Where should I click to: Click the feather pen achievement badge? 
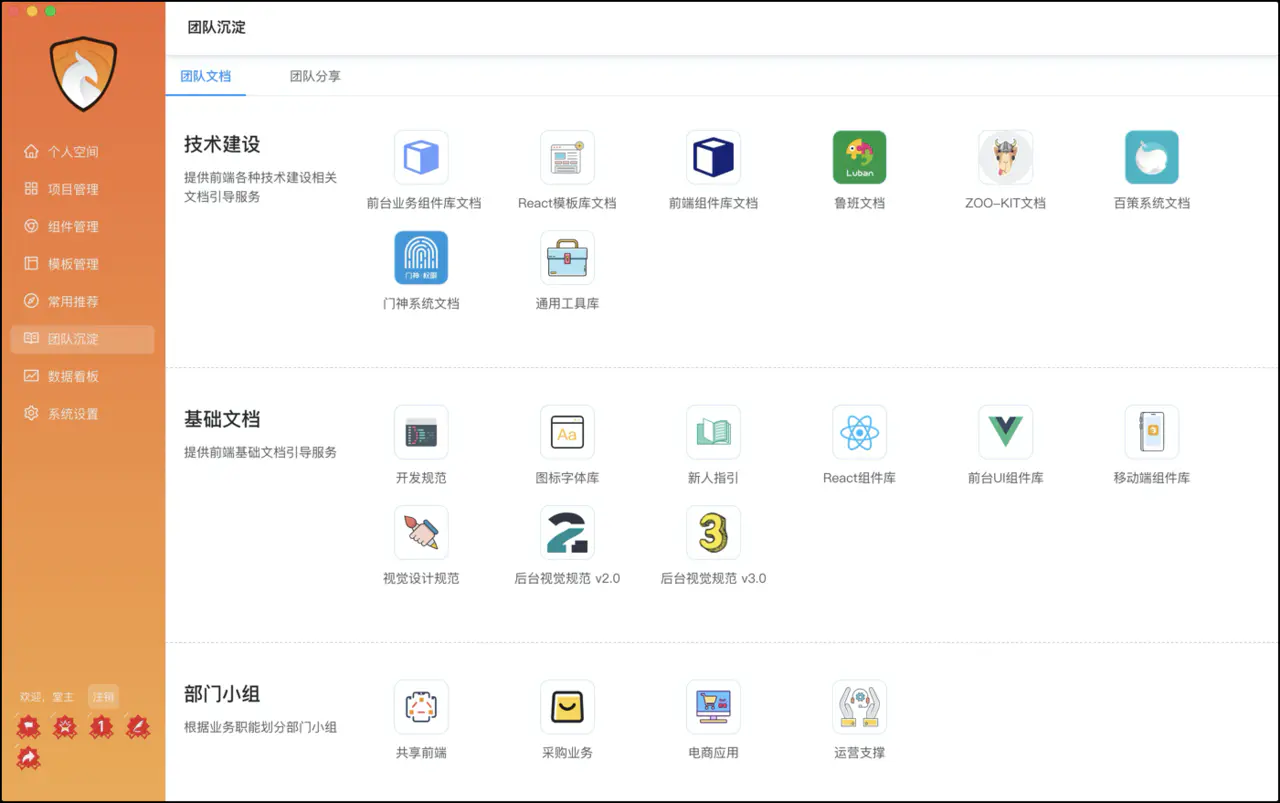(138, 726)
